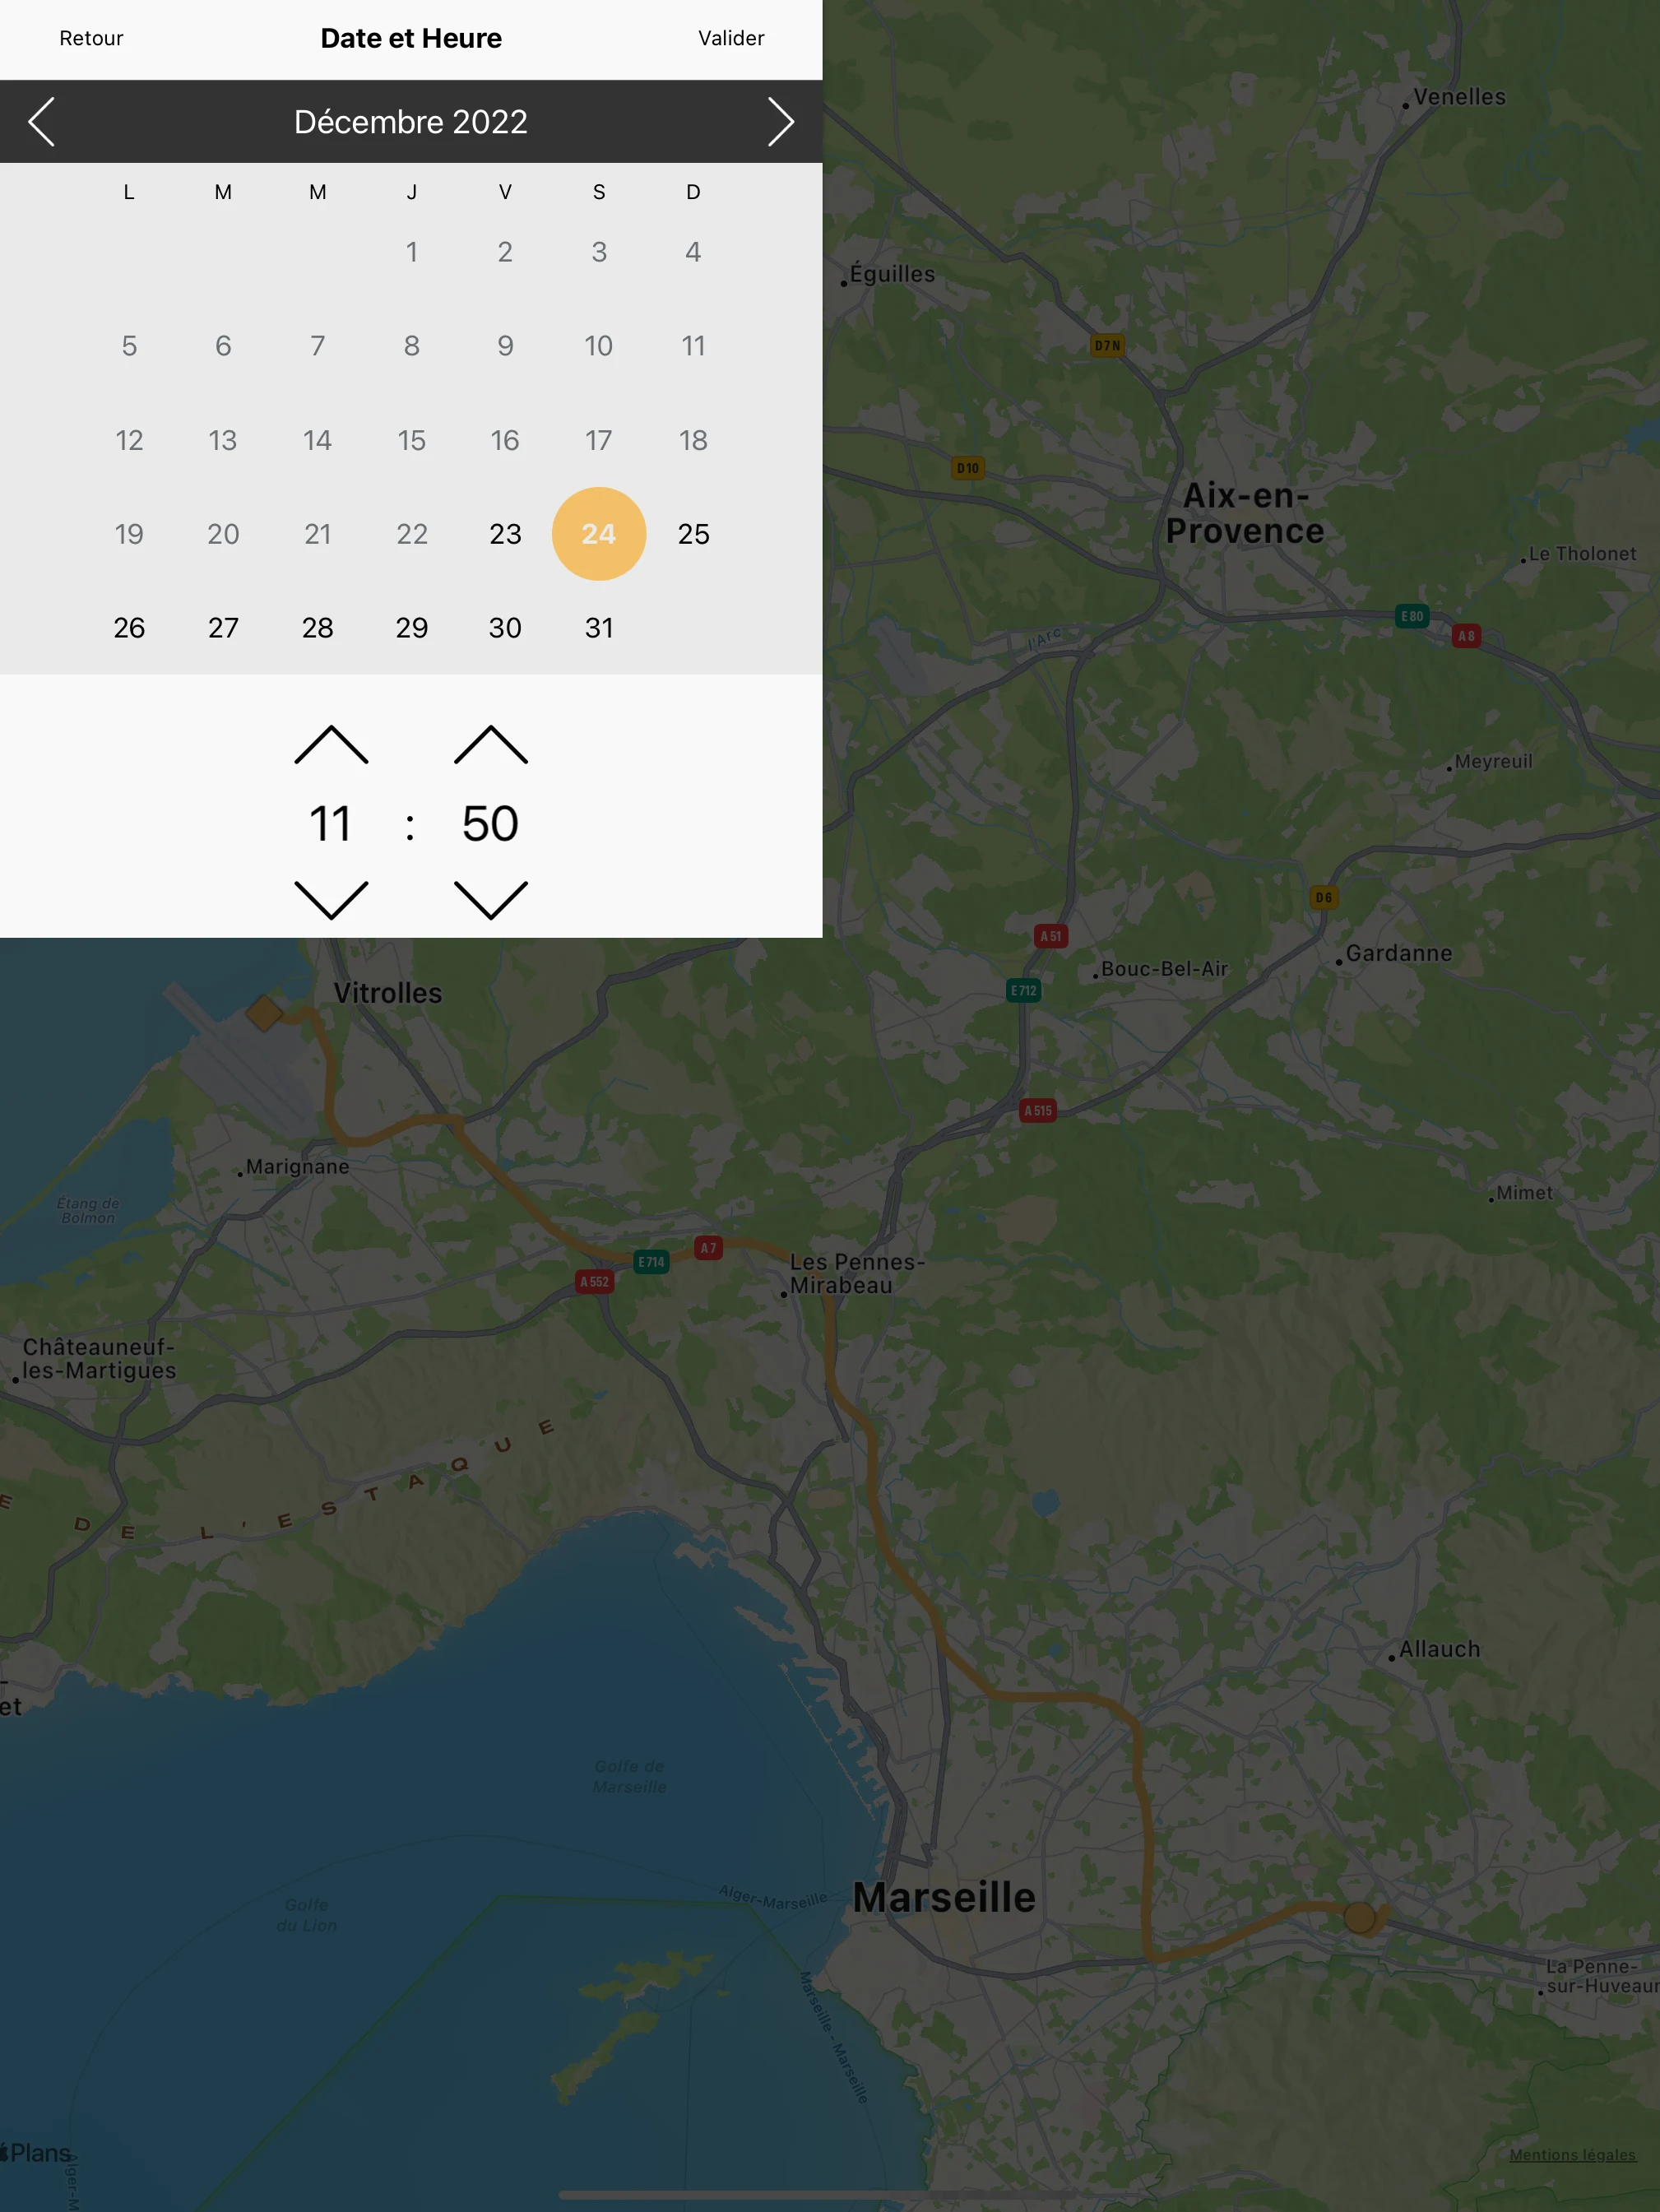Select grayed-out day 15
The image size is (1660, 2212).
tap(411, 440)
